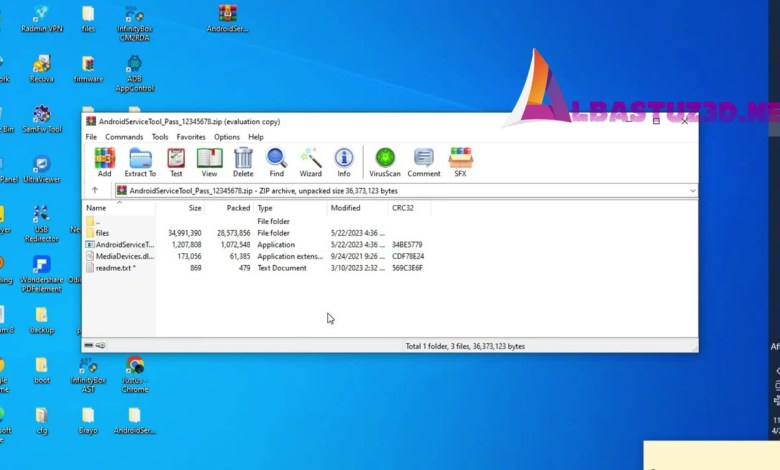Open USB Redirector desktop icon
Viewport: 780px width, 470px height.
tap(42, 224)
